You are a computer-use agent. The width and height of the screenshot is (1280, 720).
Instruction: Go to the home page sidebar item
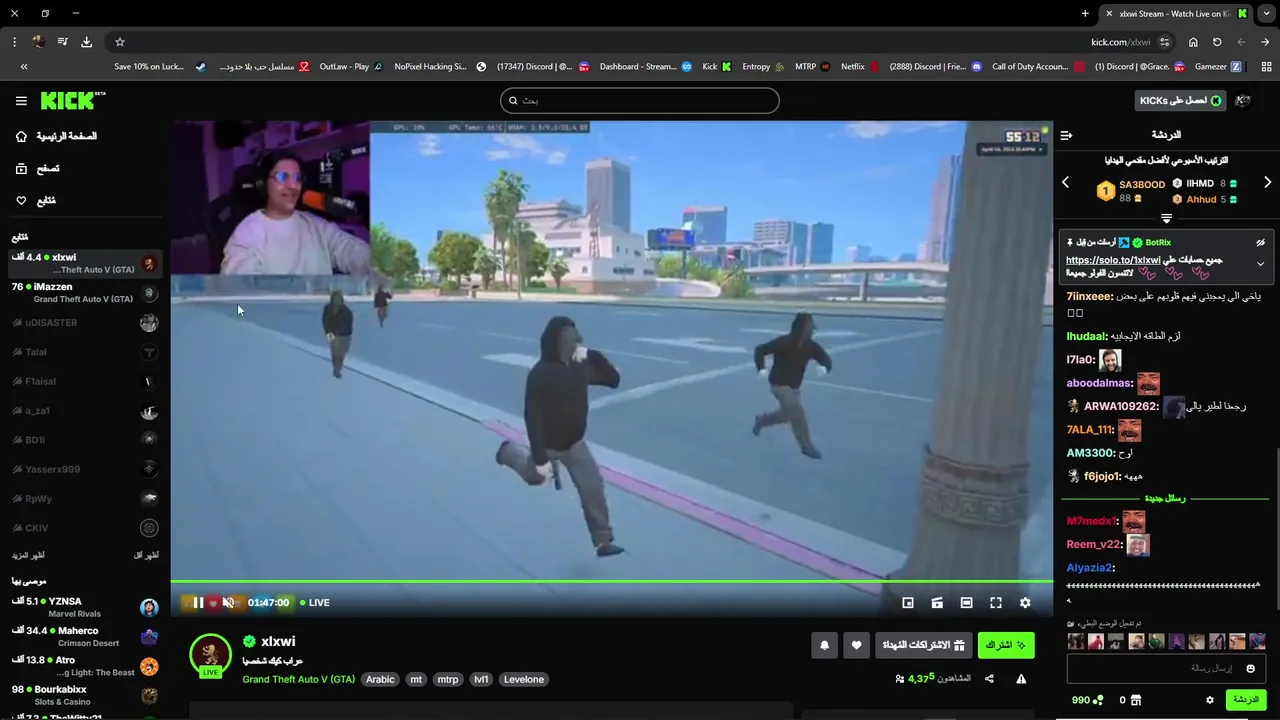[x=56, y=136]
